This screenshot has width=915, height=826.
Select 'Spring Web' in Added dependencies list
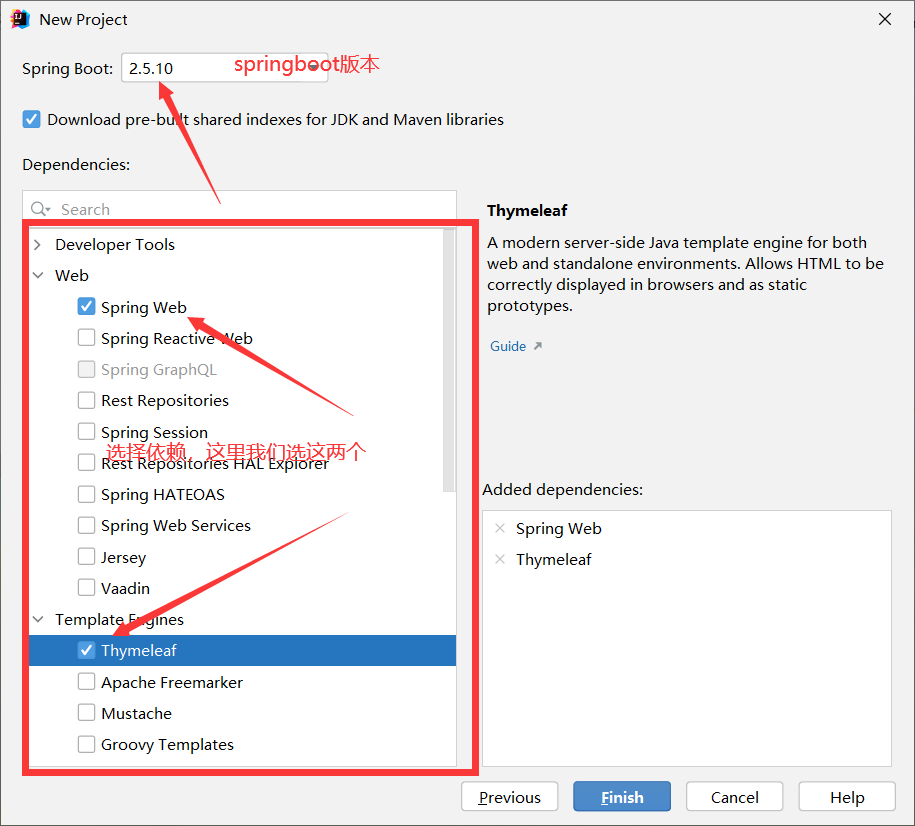click(558, 528)
